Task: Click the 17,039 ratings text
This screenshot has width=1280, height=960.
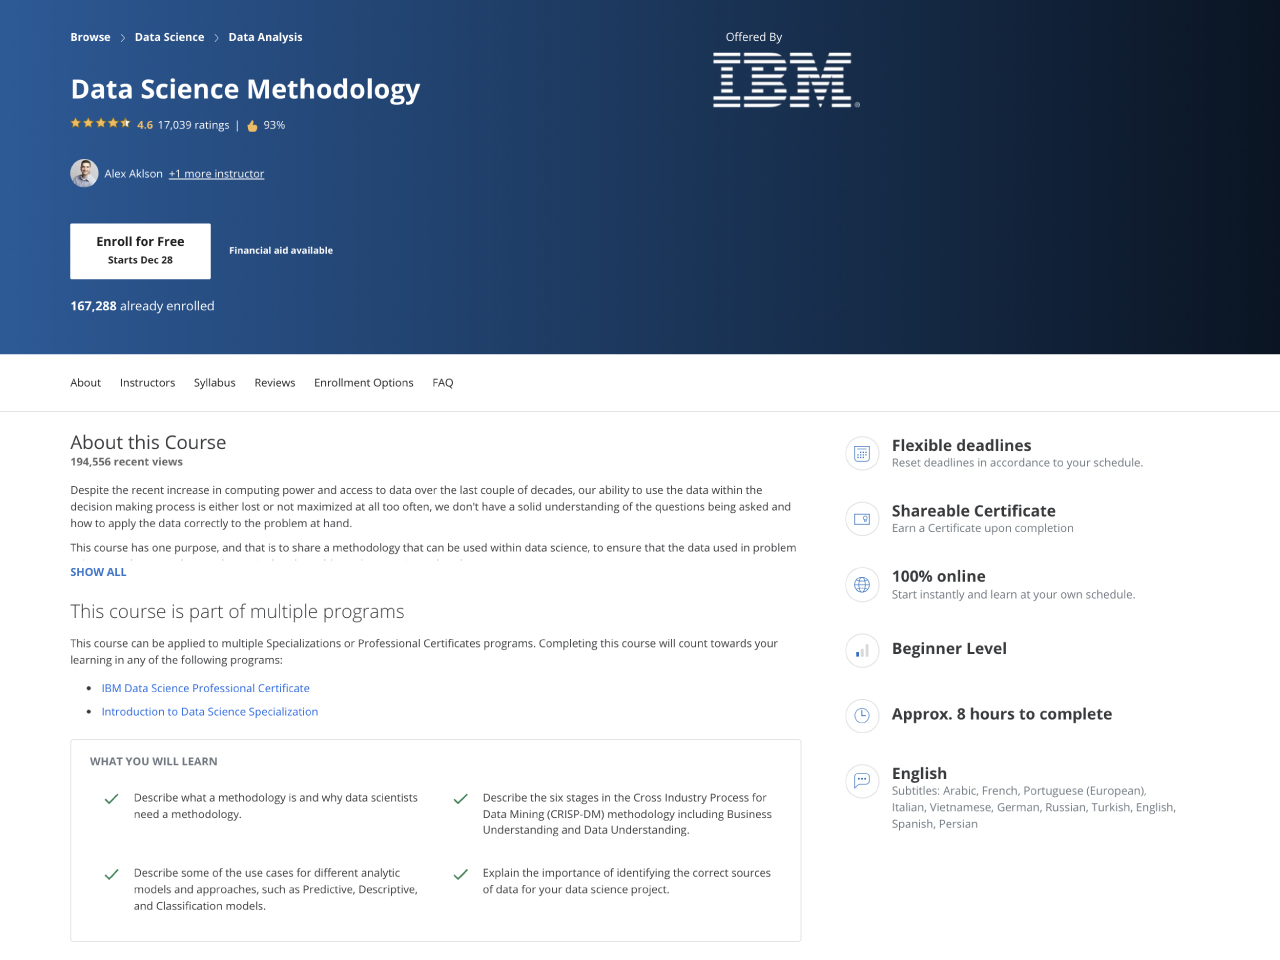Action: (x=193, y=125)
